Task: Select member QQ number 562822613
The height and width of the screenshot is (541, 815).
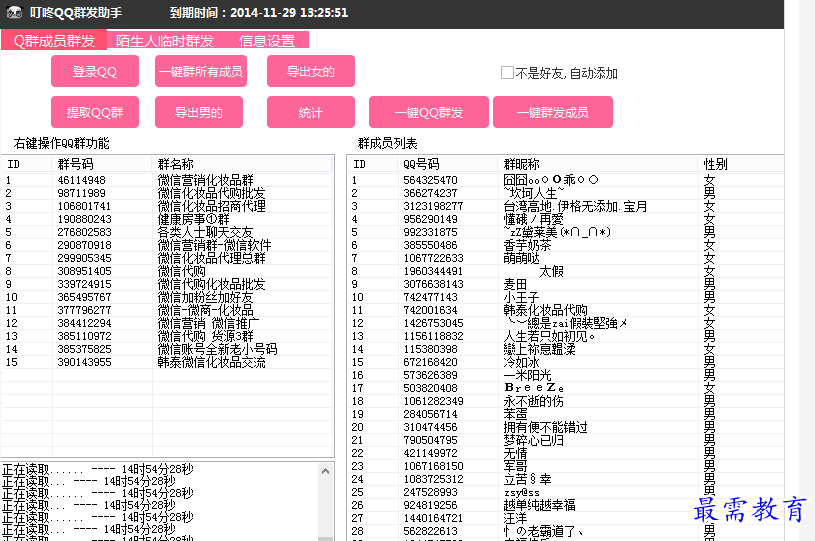Action: (x=430, y=531)
